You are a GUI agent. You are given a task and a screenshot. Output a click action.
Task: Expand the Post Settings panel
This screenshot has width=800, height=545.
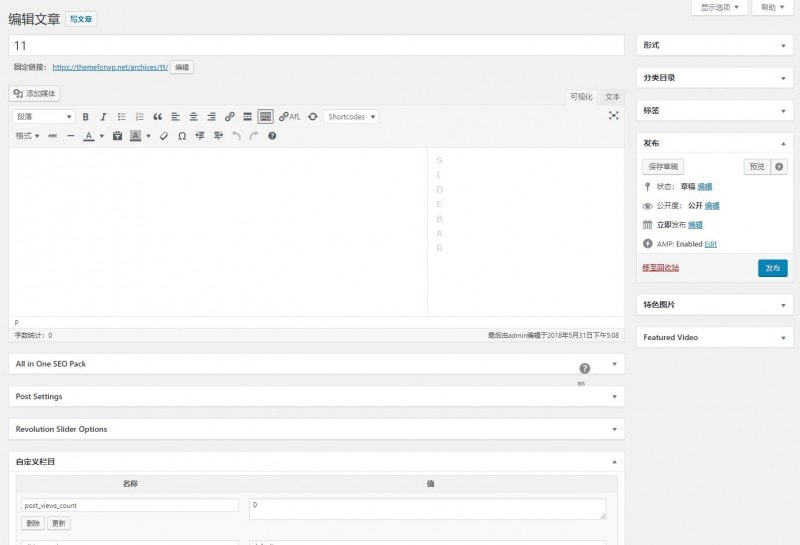point(614,397)
